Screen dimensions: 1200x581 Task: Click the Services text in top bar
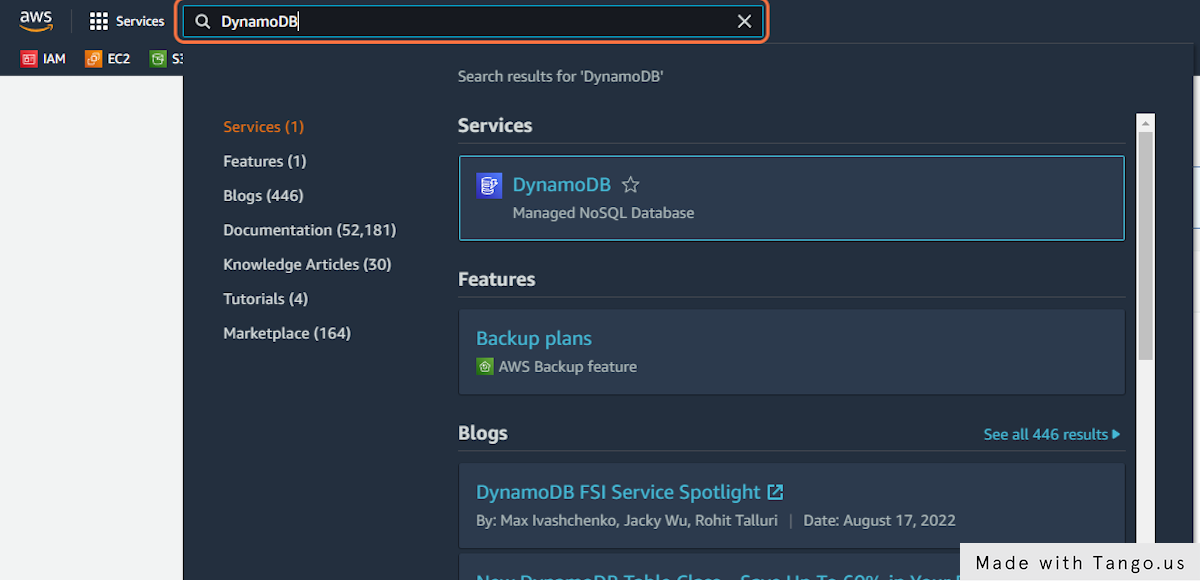point(140,21)
